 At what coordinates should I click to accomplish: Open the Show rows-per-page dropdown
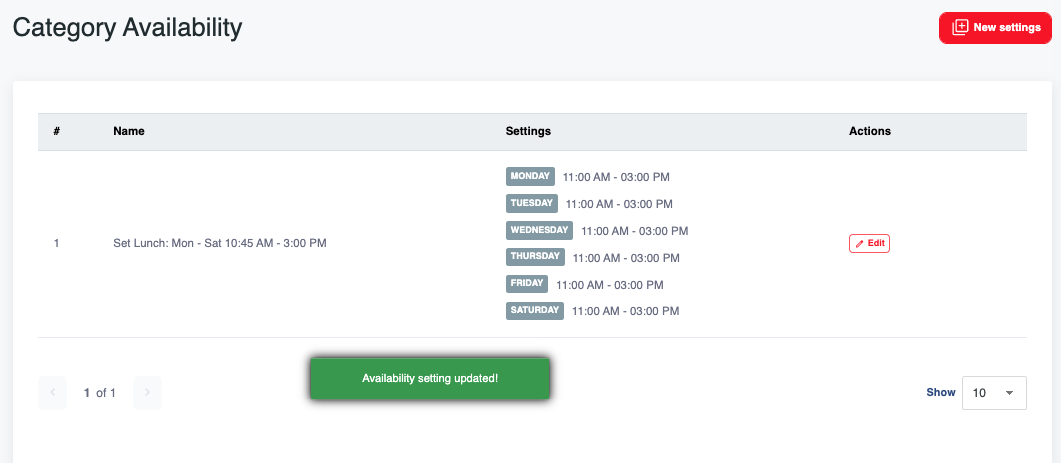994,393
